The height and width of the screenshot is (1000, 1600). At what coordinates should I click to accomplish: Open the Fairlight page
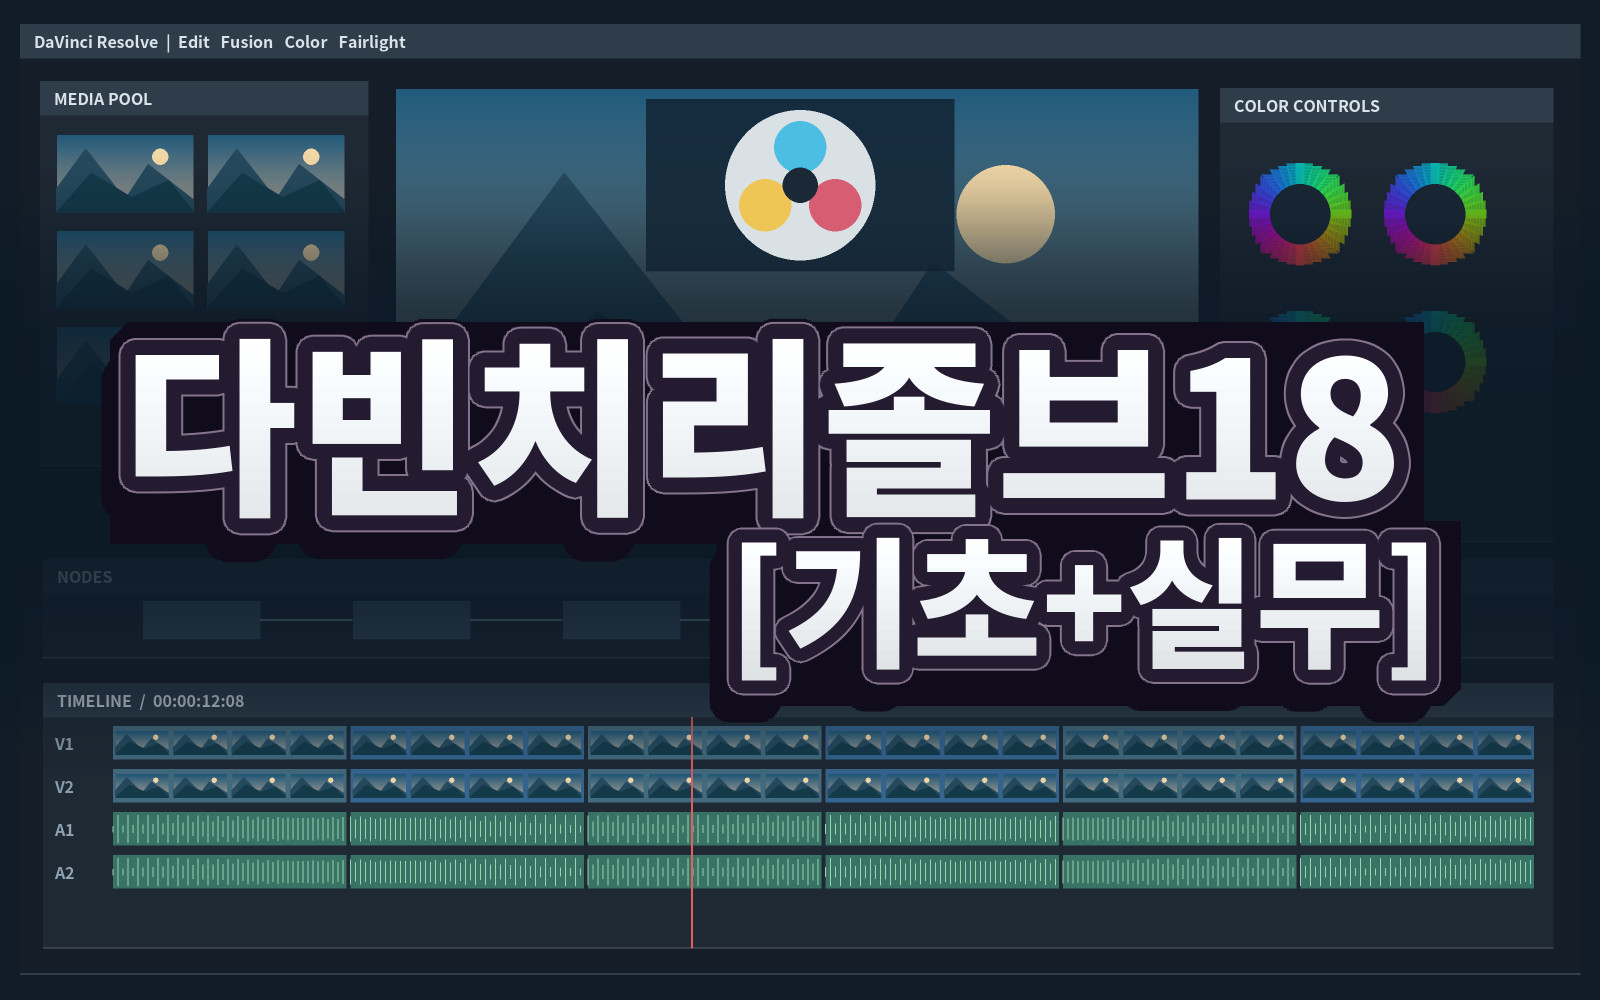click(371, 42)
